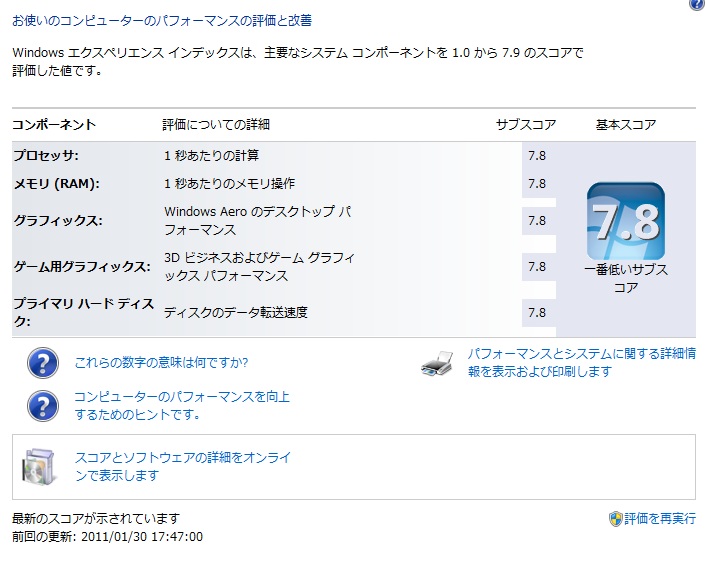Click the サブスコア column header
The image size is (706, 567).
pos(526,125)
